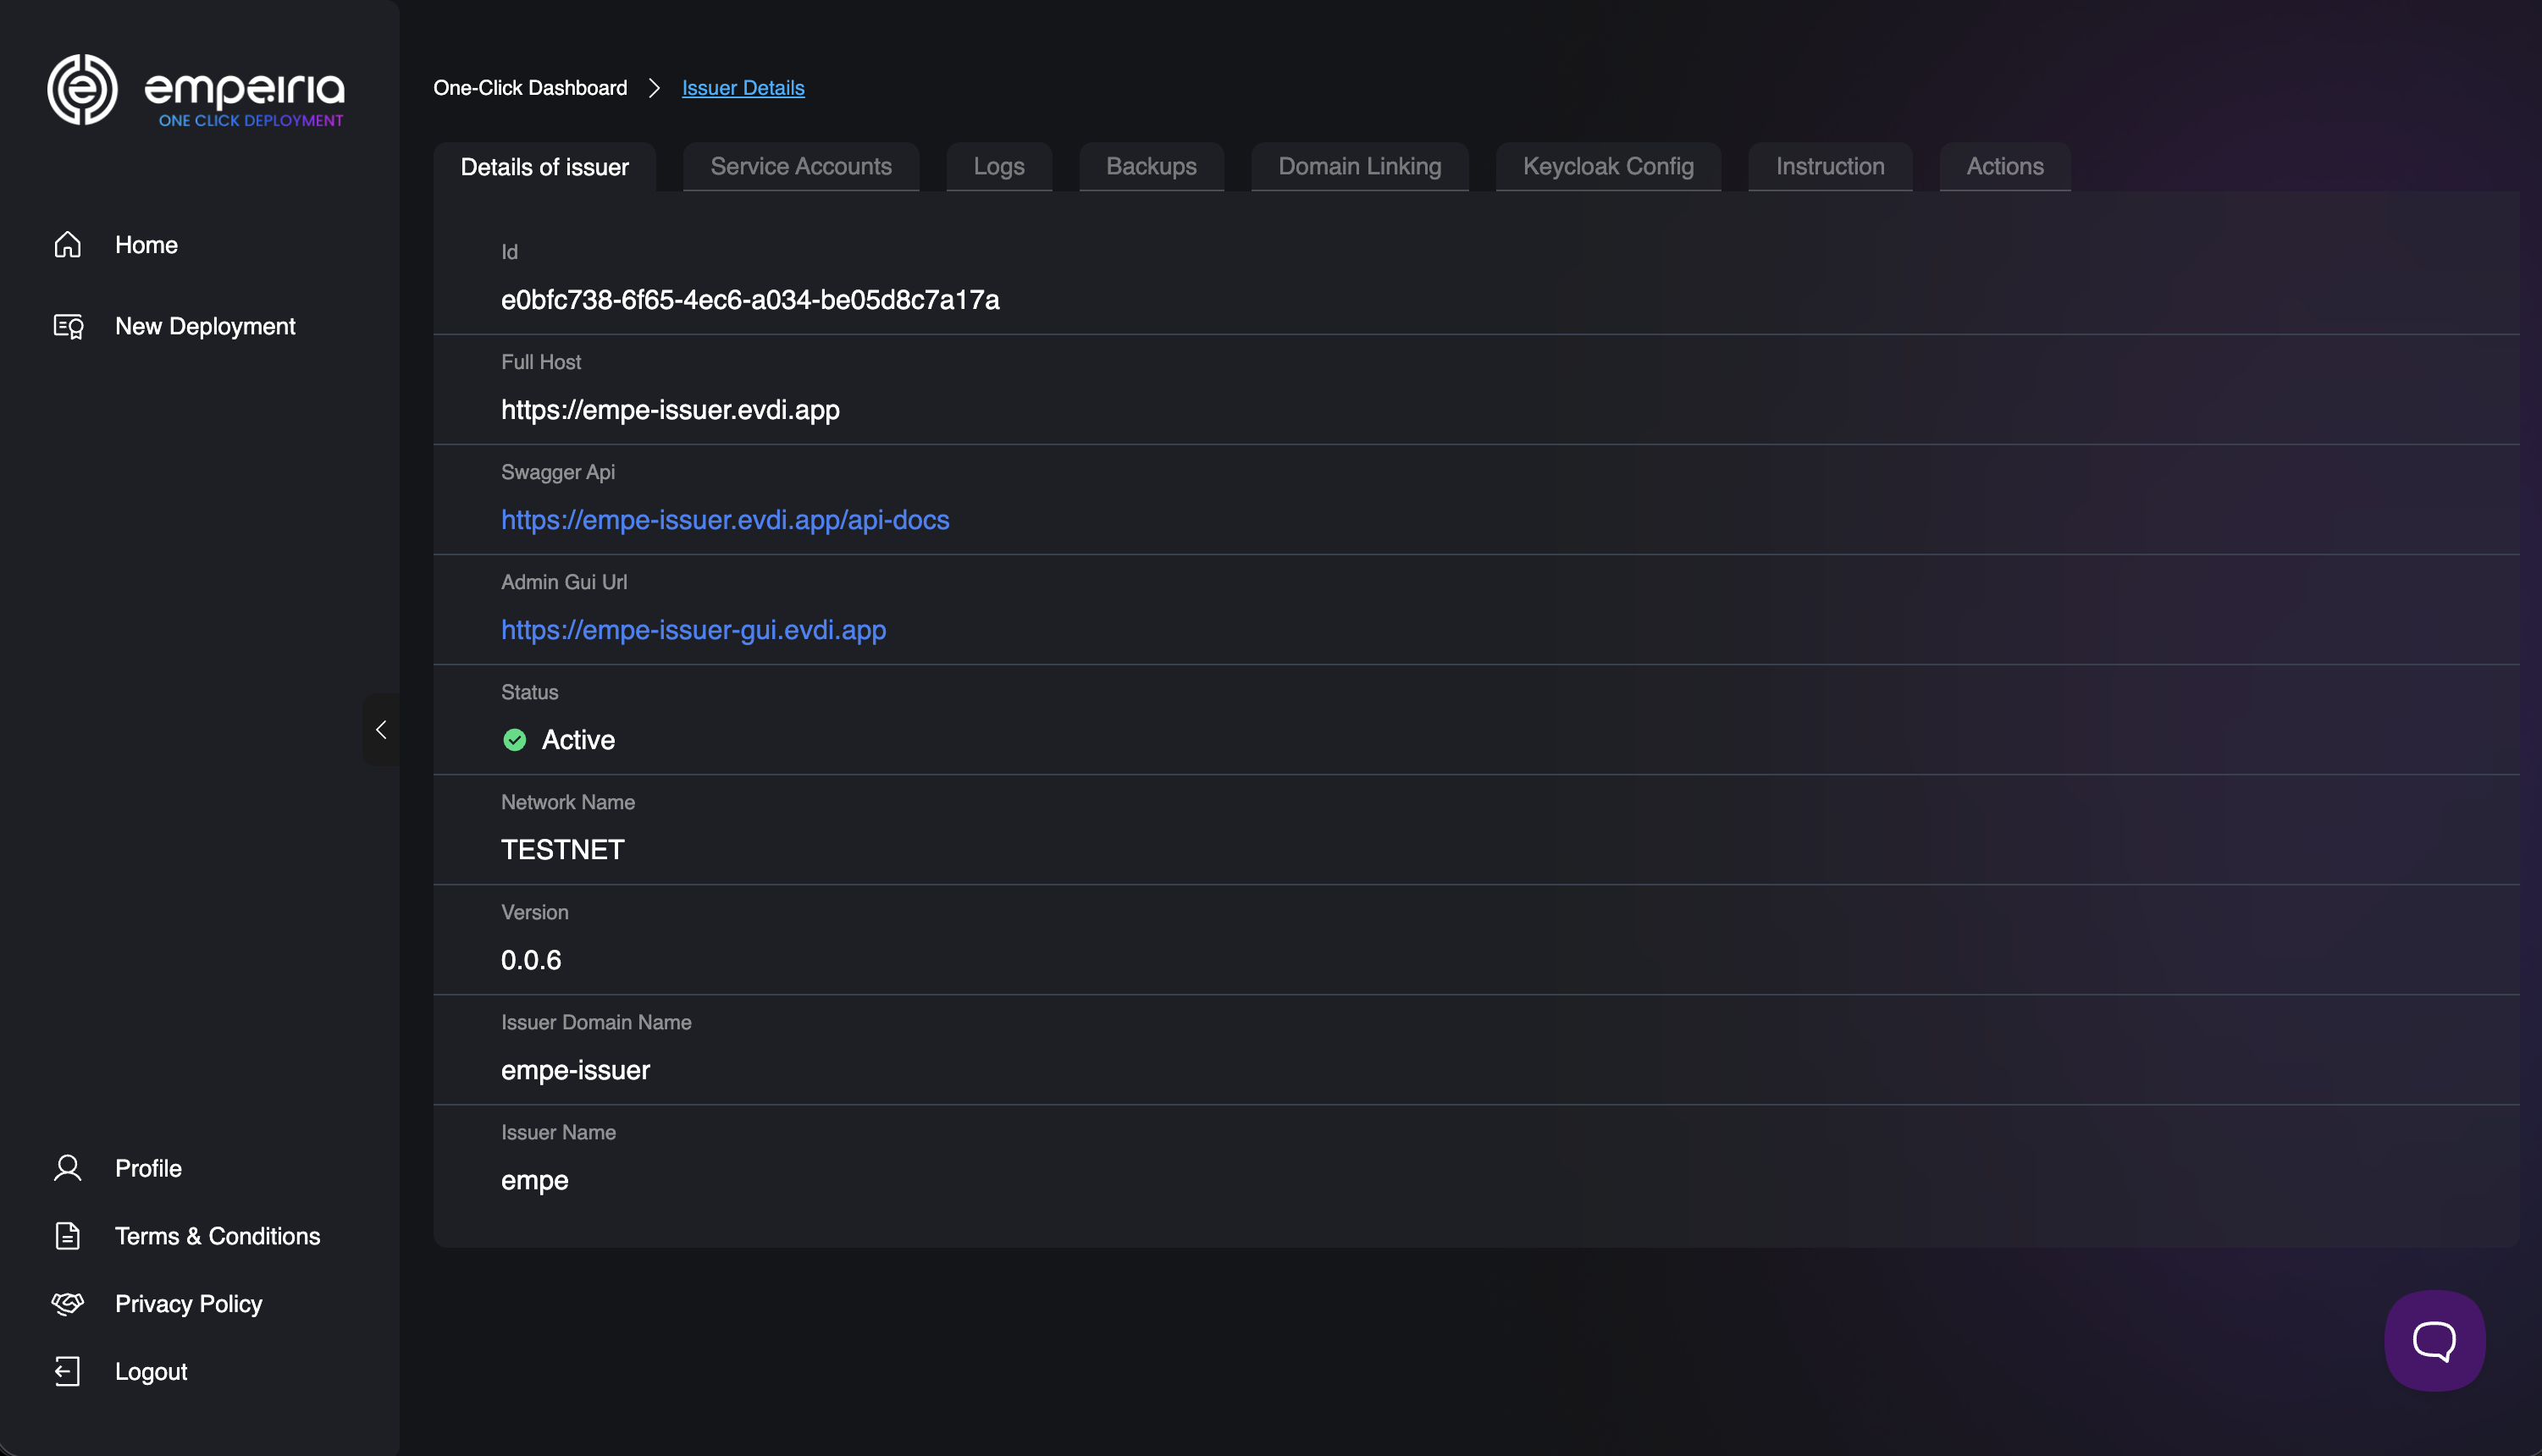Click the Issuer Domain Name value empe-issuer
The width and height of the screenshot is (2542, 1456).
(x=575, y=1070)
